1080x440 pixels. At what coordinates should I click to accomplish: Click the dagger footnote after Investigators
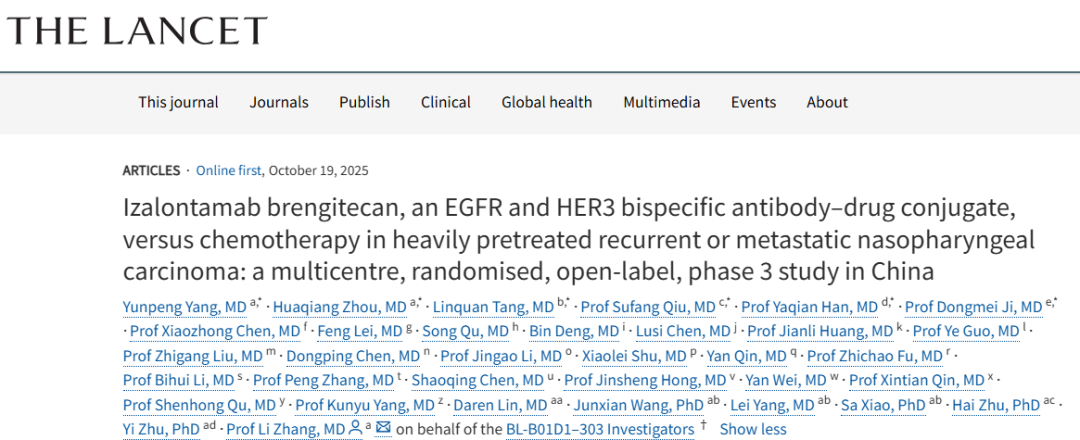click(704, 427)
